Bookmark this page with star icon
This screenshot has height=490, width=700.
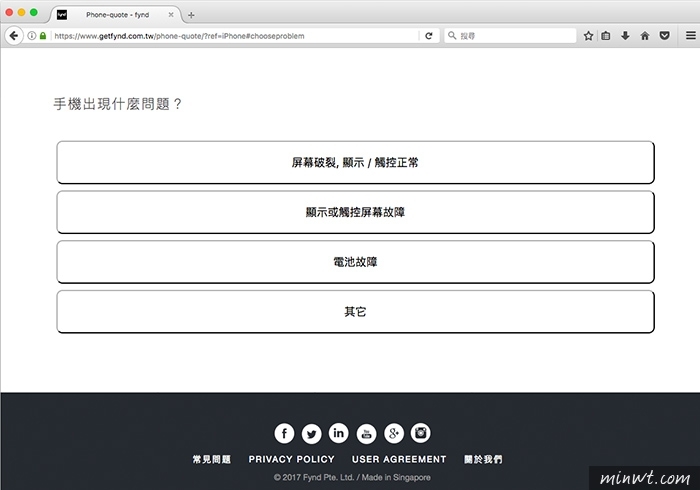coord(588,36)
